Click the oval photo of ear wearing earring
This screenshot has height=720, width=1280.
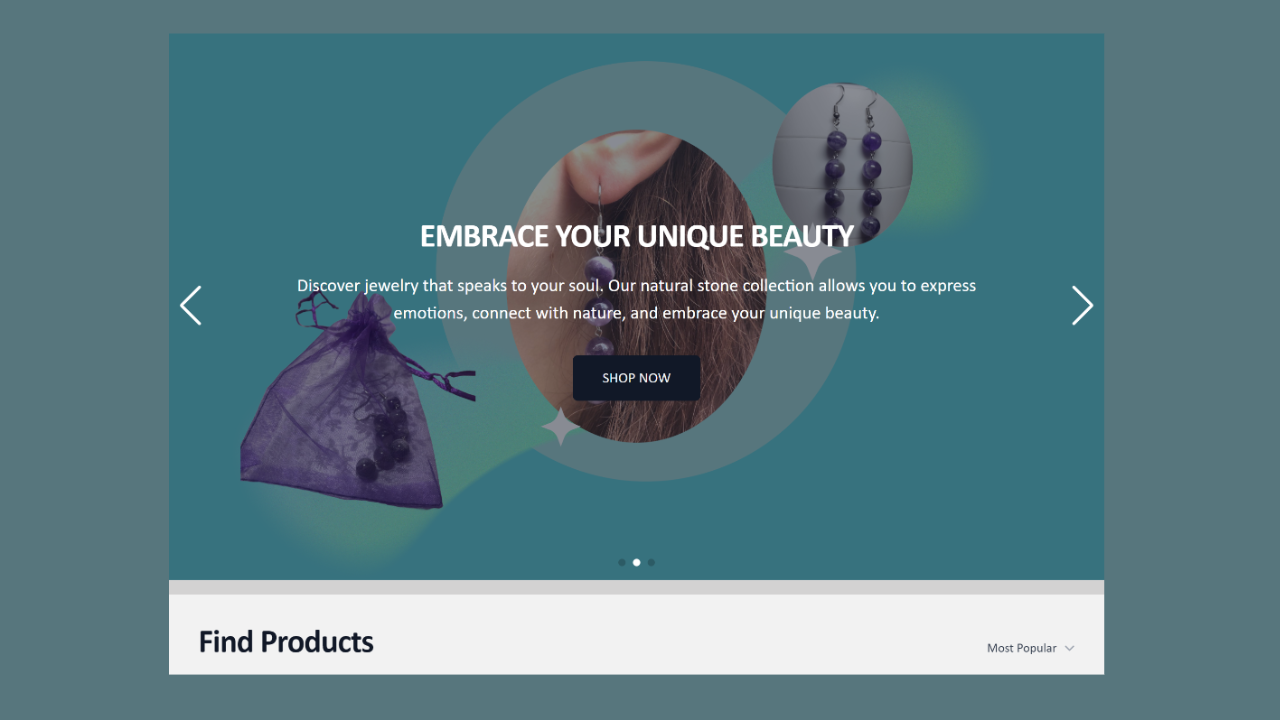click(x=636, y=286)
